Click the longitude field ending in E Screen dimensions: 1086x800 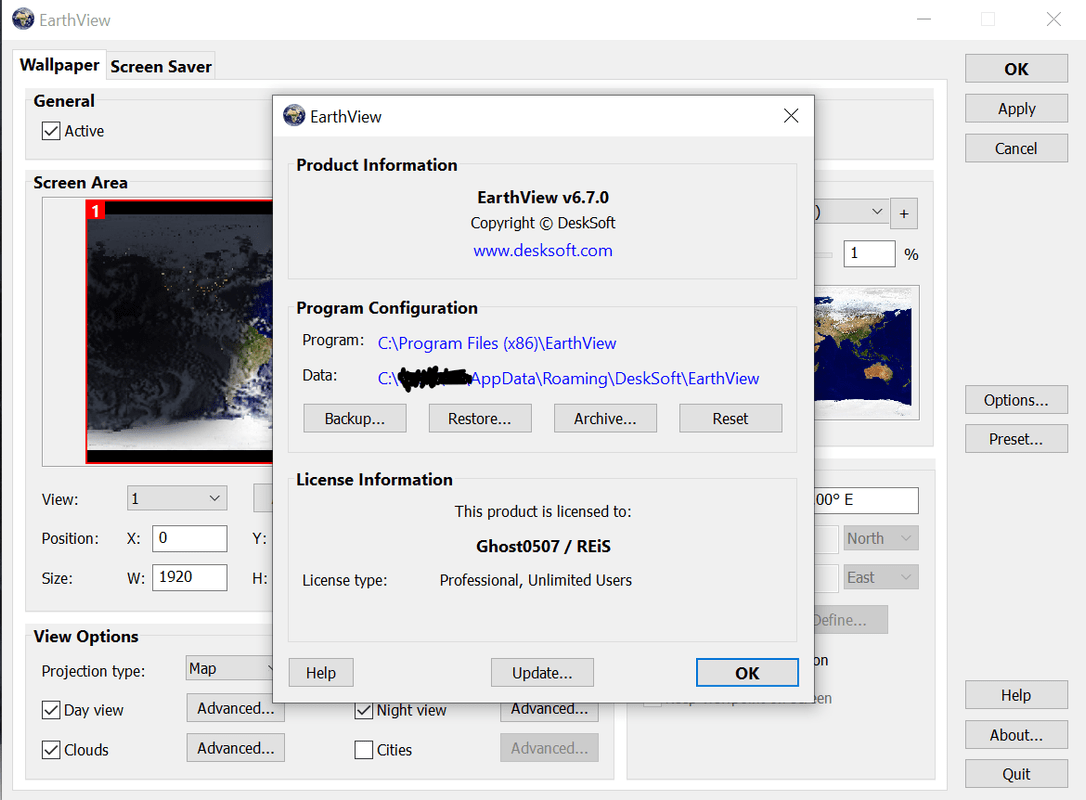click(x=866, y=500)
